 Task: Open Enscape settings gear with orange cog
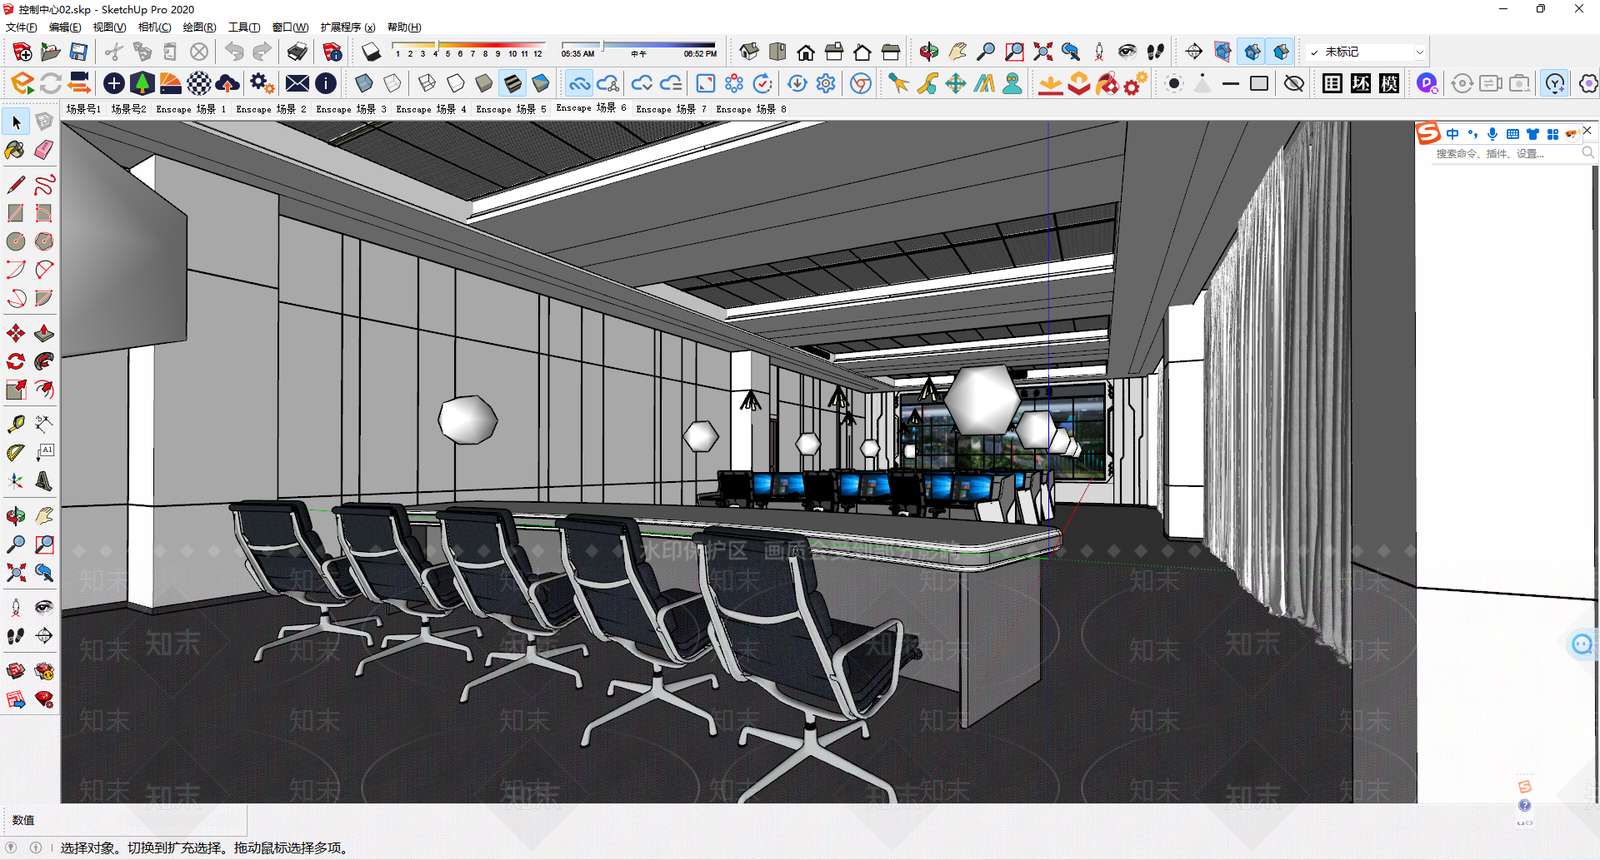click(x=261, y=83)
